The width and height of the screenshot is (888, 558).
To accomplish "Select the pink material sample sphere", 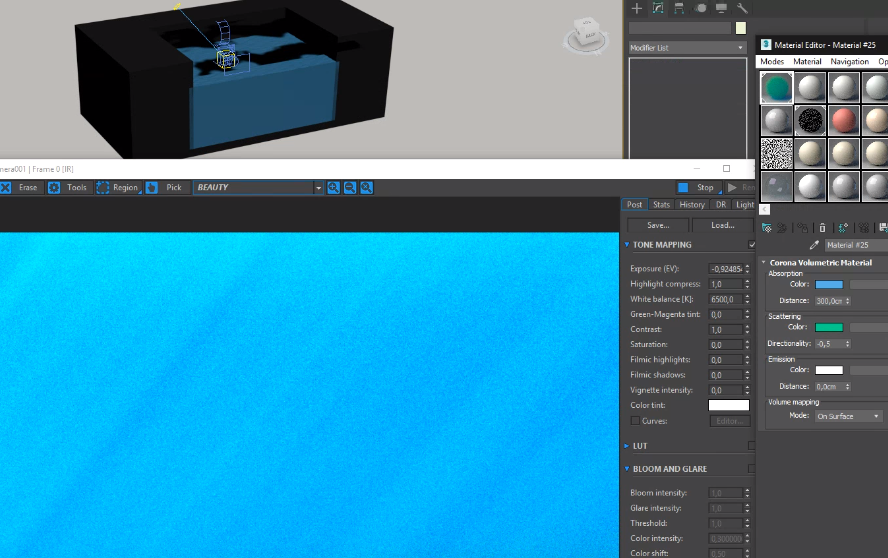I will tap(845, 121).
